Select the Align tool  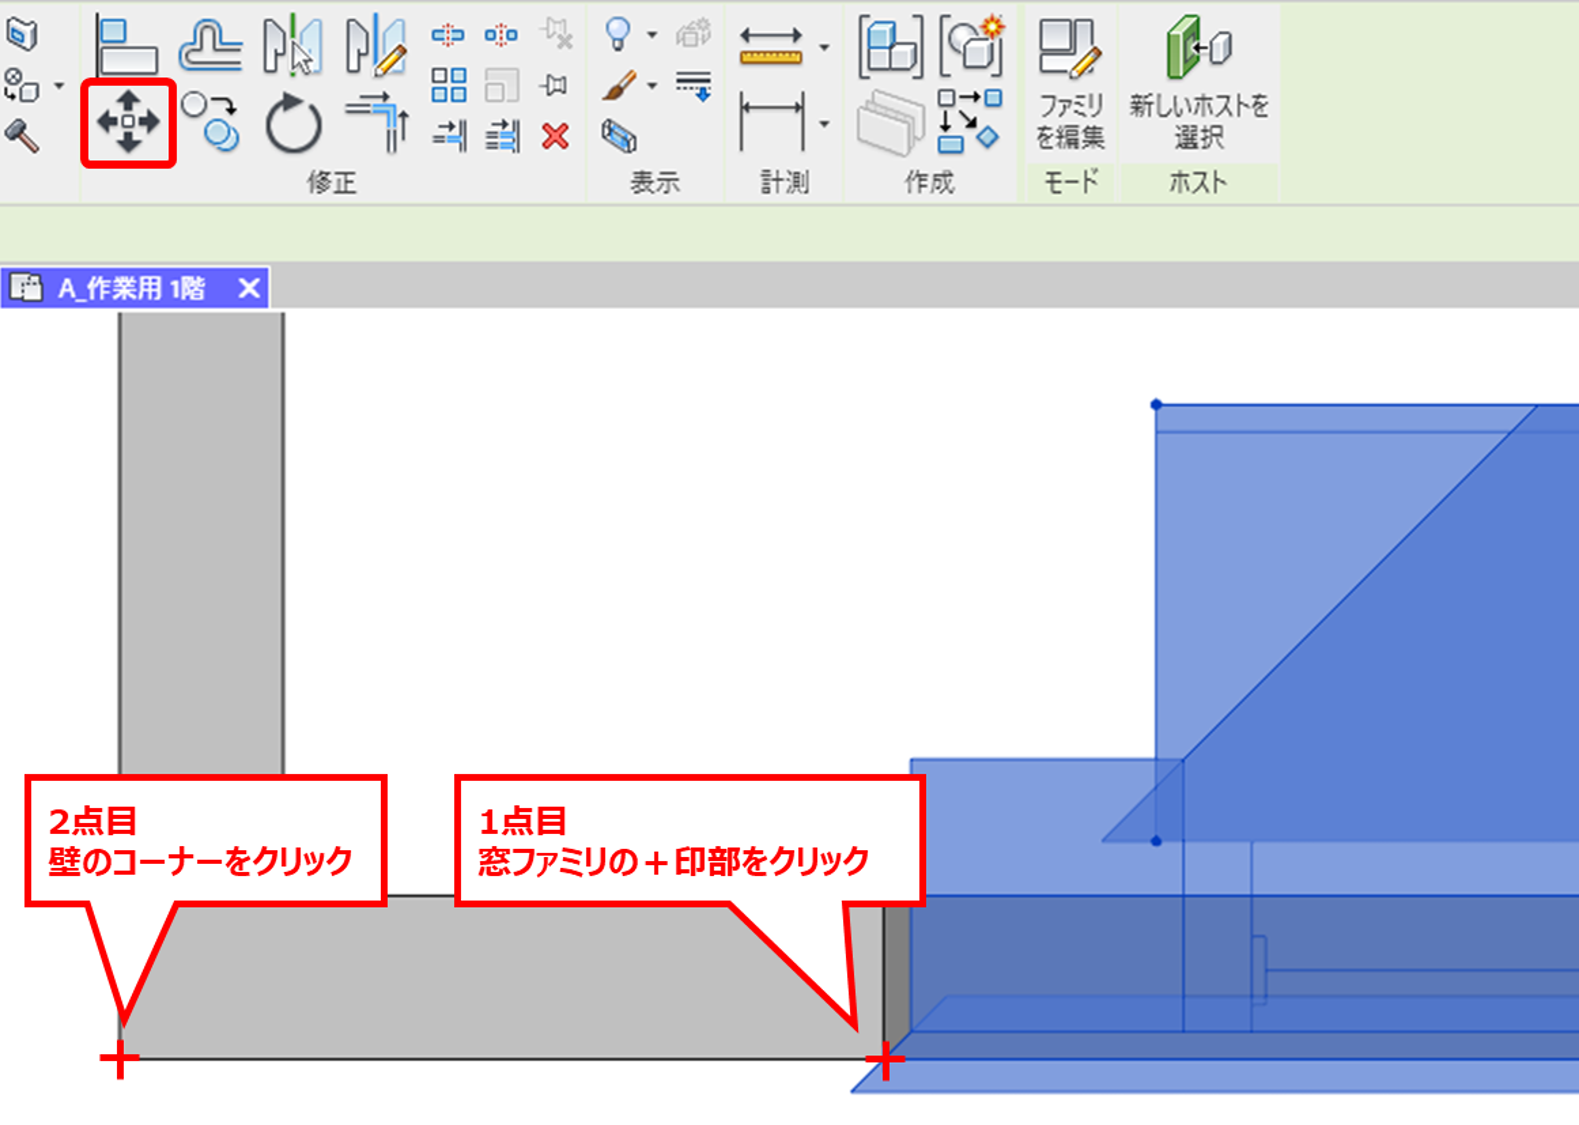pos(127,46)
